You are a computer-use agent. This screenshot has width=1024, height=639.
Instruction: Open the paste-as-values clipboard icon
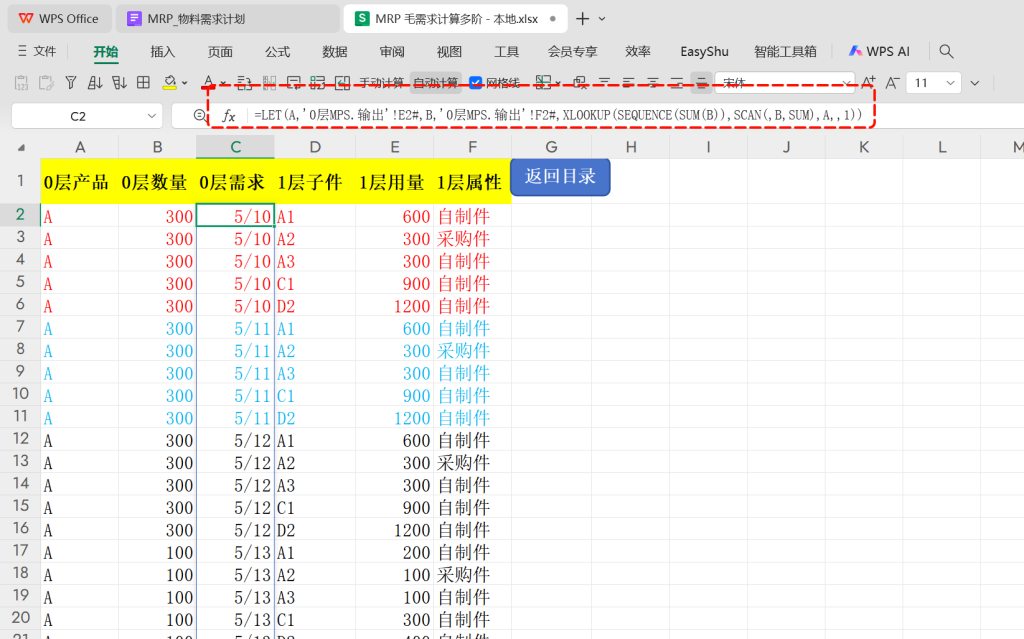point(22,83)
